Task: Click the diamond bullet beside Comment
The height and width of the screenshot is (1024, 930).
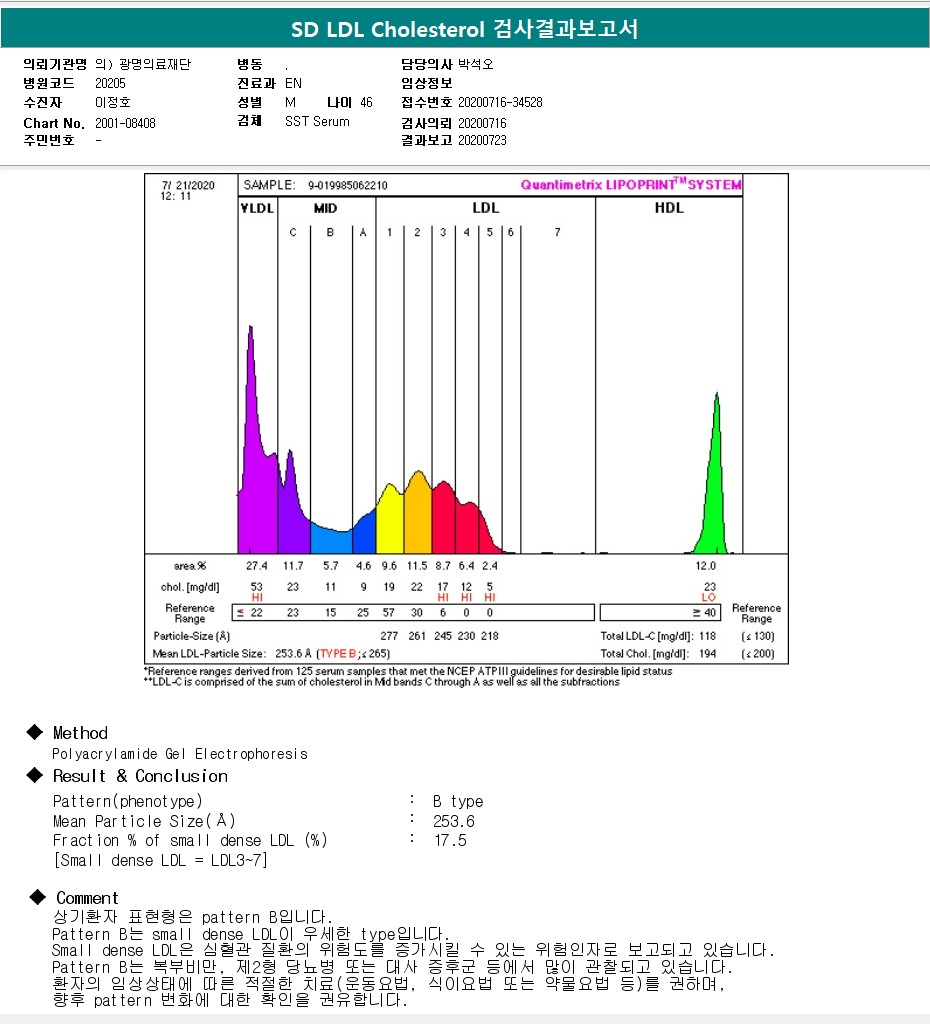Action: pyautogui.click(x=37, y=897)
